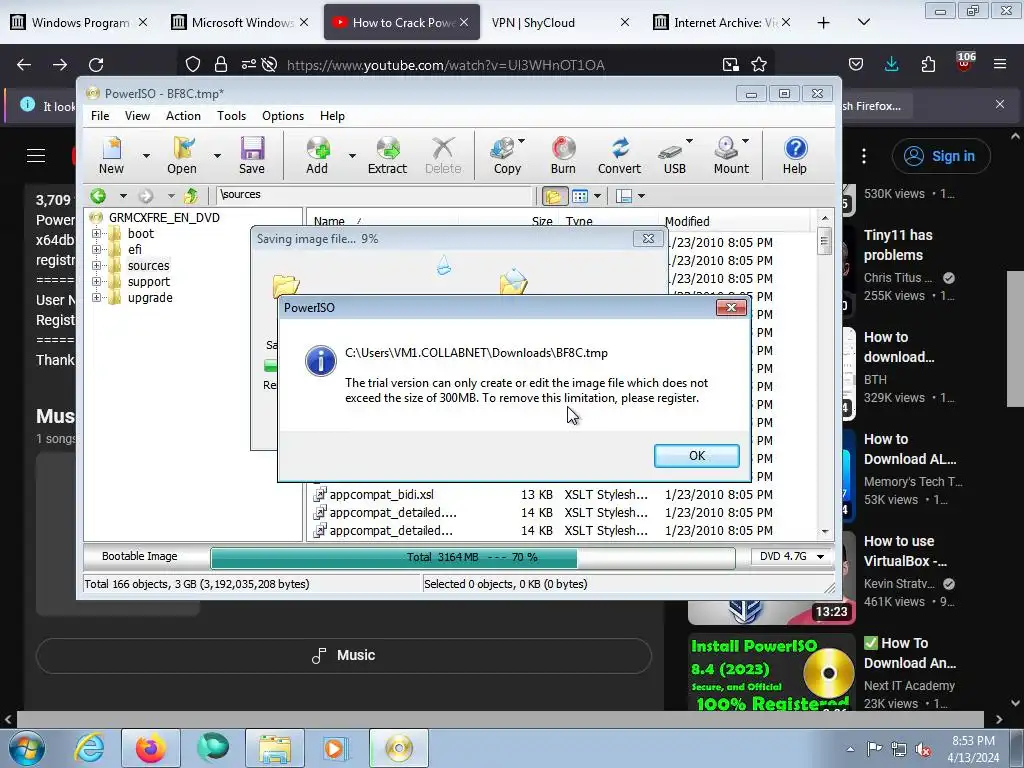Viewport: 1024px width, 768px height.
Task: Click the Firefox bookmark star icon
Action: pos(759,64)
